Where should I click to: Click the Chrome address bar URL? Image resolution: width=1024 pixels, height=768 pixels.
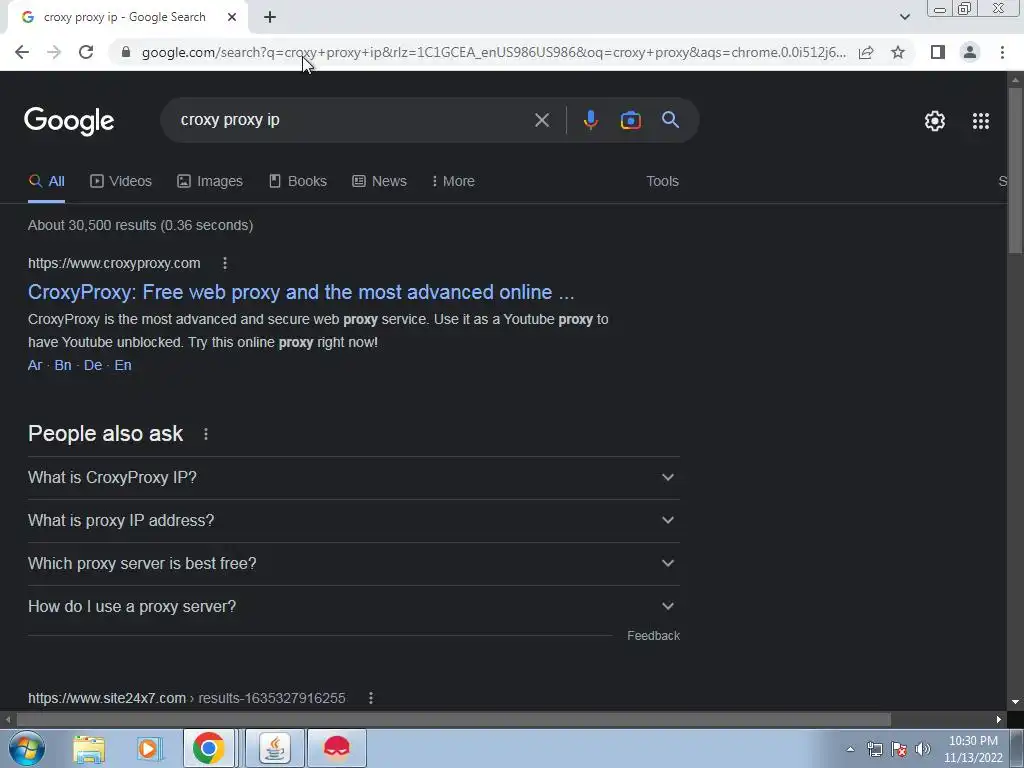pos(494,52)
